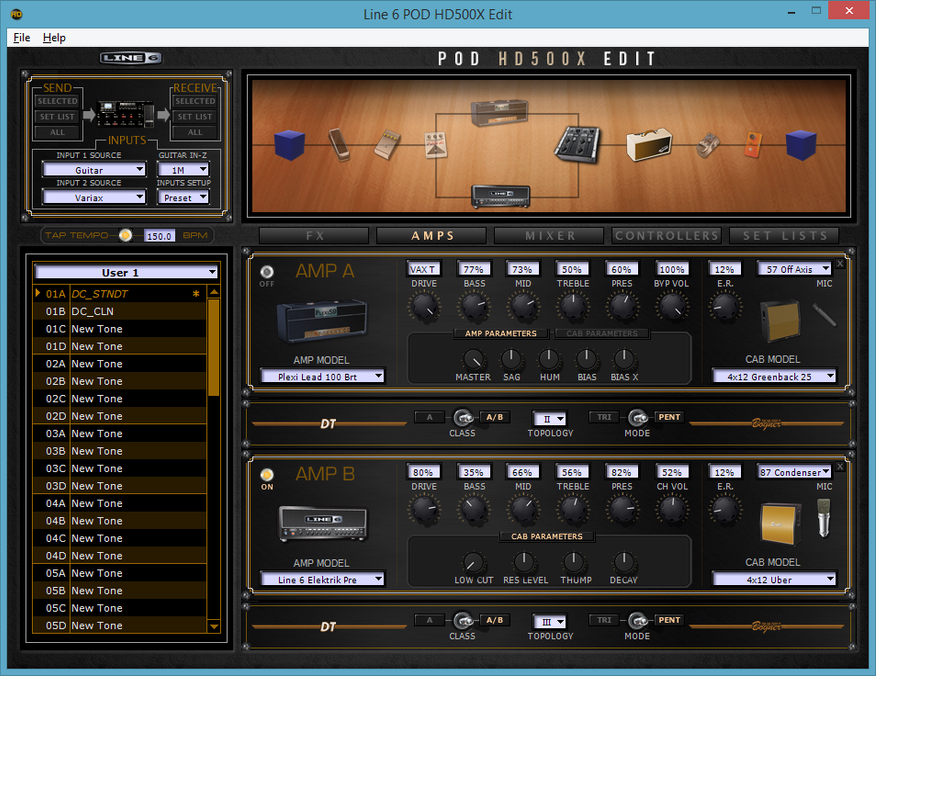
Task: Click the Uber cabinet image in Amp B
Action: tap(780, 524)
